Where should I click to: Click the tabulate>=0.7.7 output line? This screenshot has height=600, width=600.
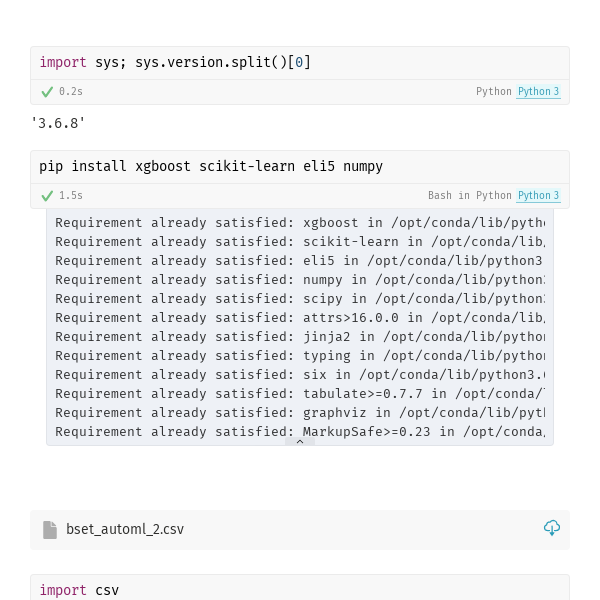pos(300,394)
